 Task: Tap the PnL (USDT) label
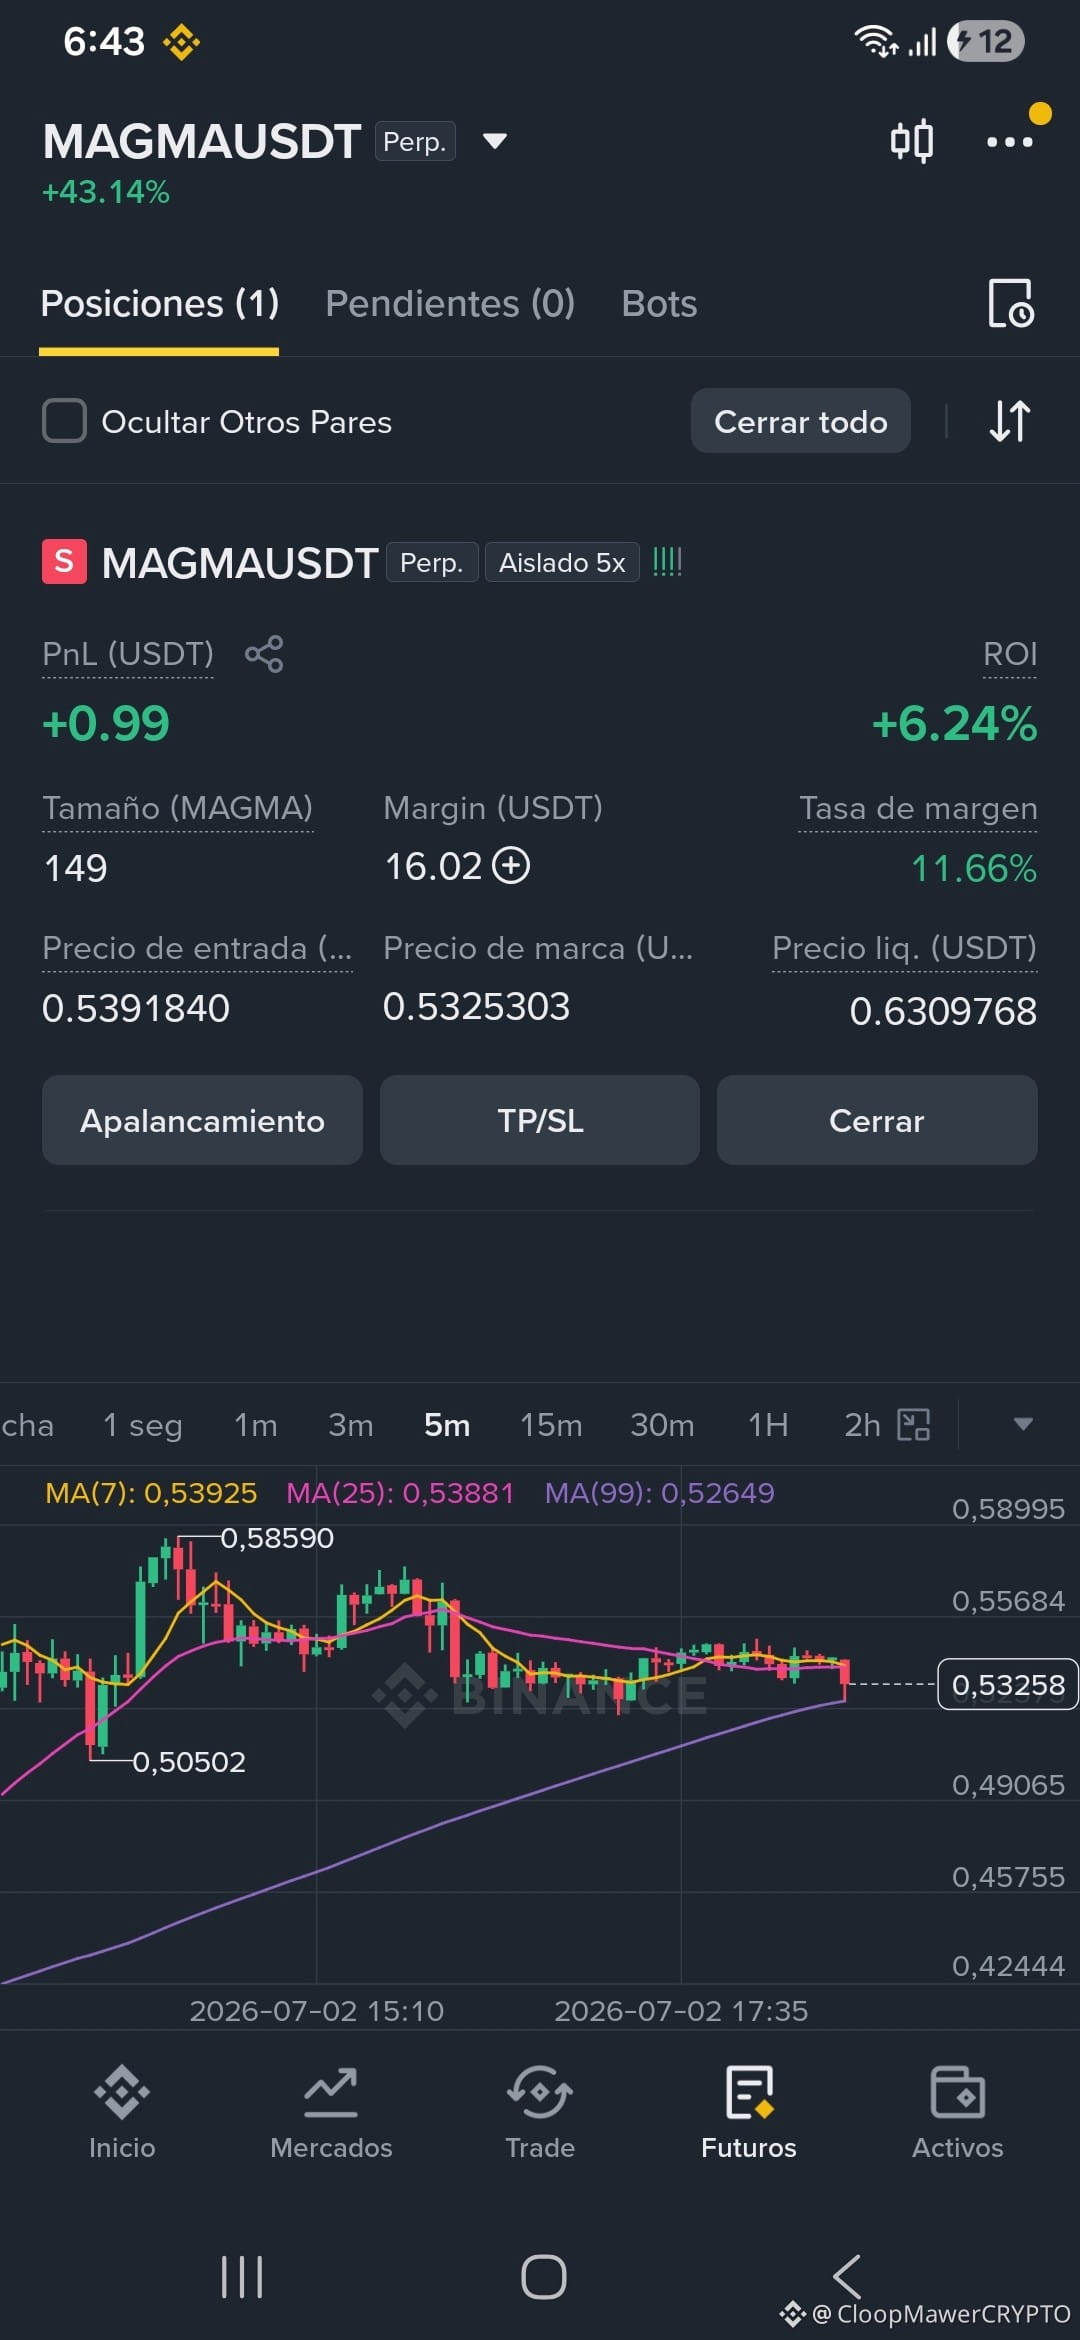pyautogui.click(x=128, y=654)
